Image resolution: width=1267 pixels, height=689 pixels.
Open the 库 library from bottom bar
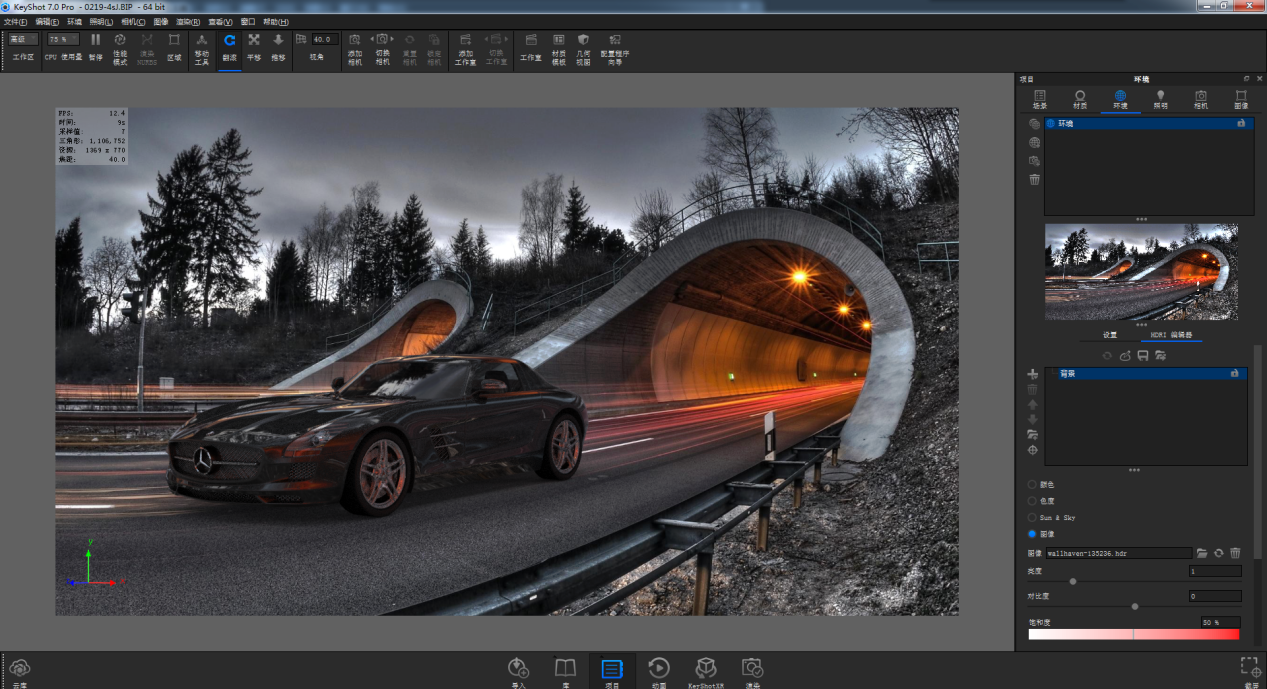pos(565,668)
